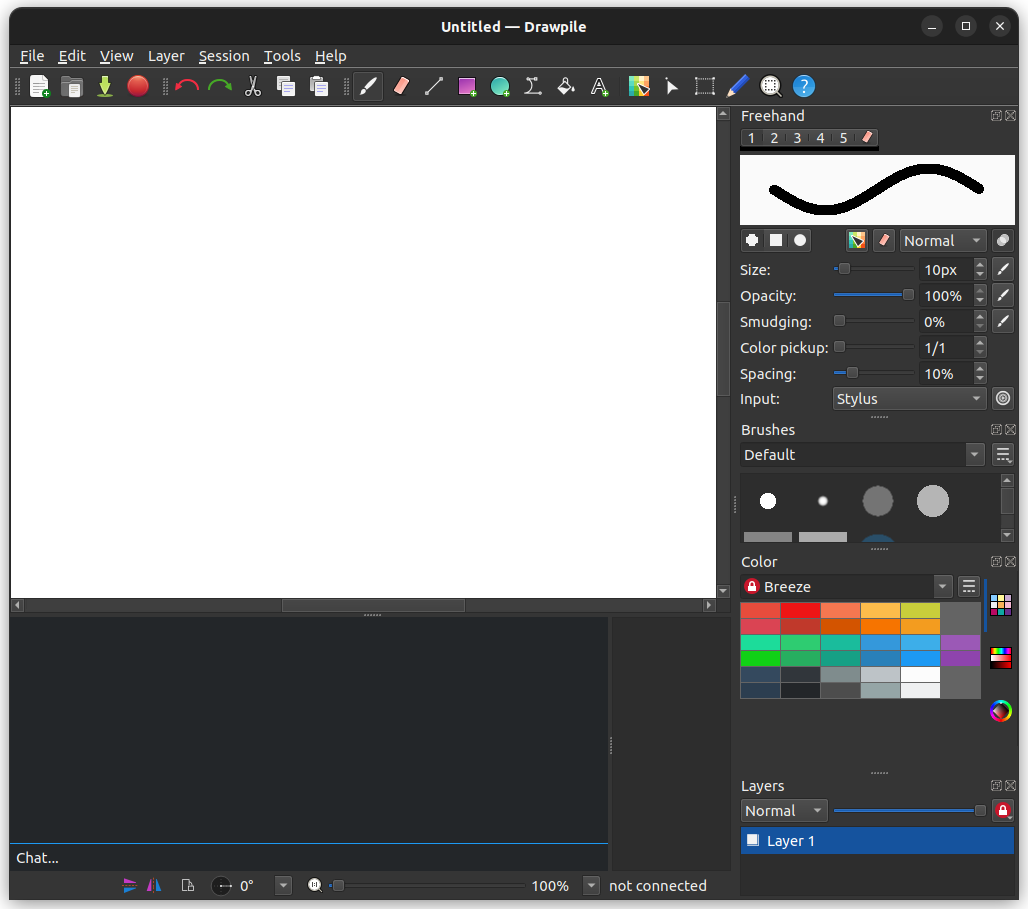The image size is (1028, 909).
Task: Select the Ellipse tool
Action: (500, 86)
